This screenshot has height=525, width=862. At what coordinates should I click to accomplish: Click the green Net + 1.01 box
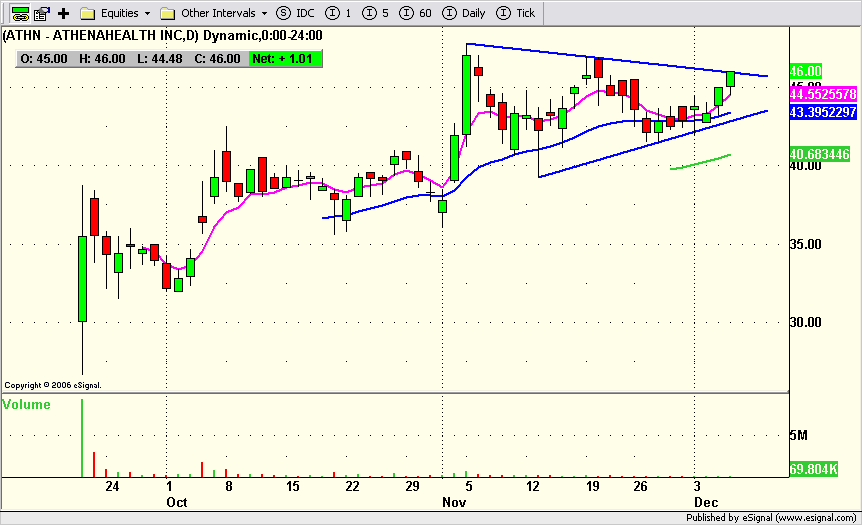(284, 59)
